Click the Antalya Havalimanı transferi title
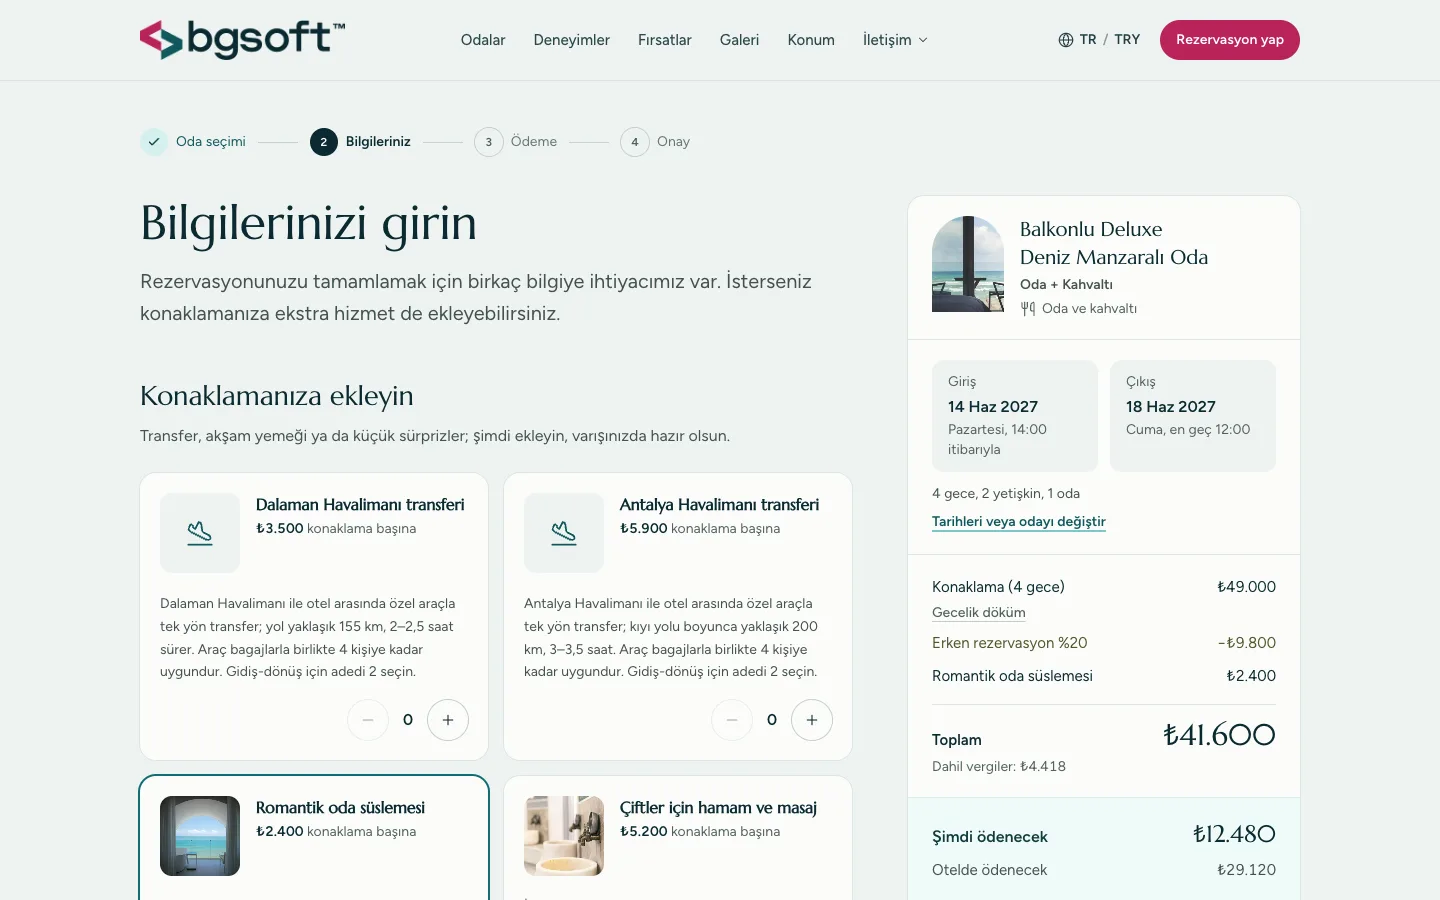The height and width of the screenshot is (900, 1440). 719,505
